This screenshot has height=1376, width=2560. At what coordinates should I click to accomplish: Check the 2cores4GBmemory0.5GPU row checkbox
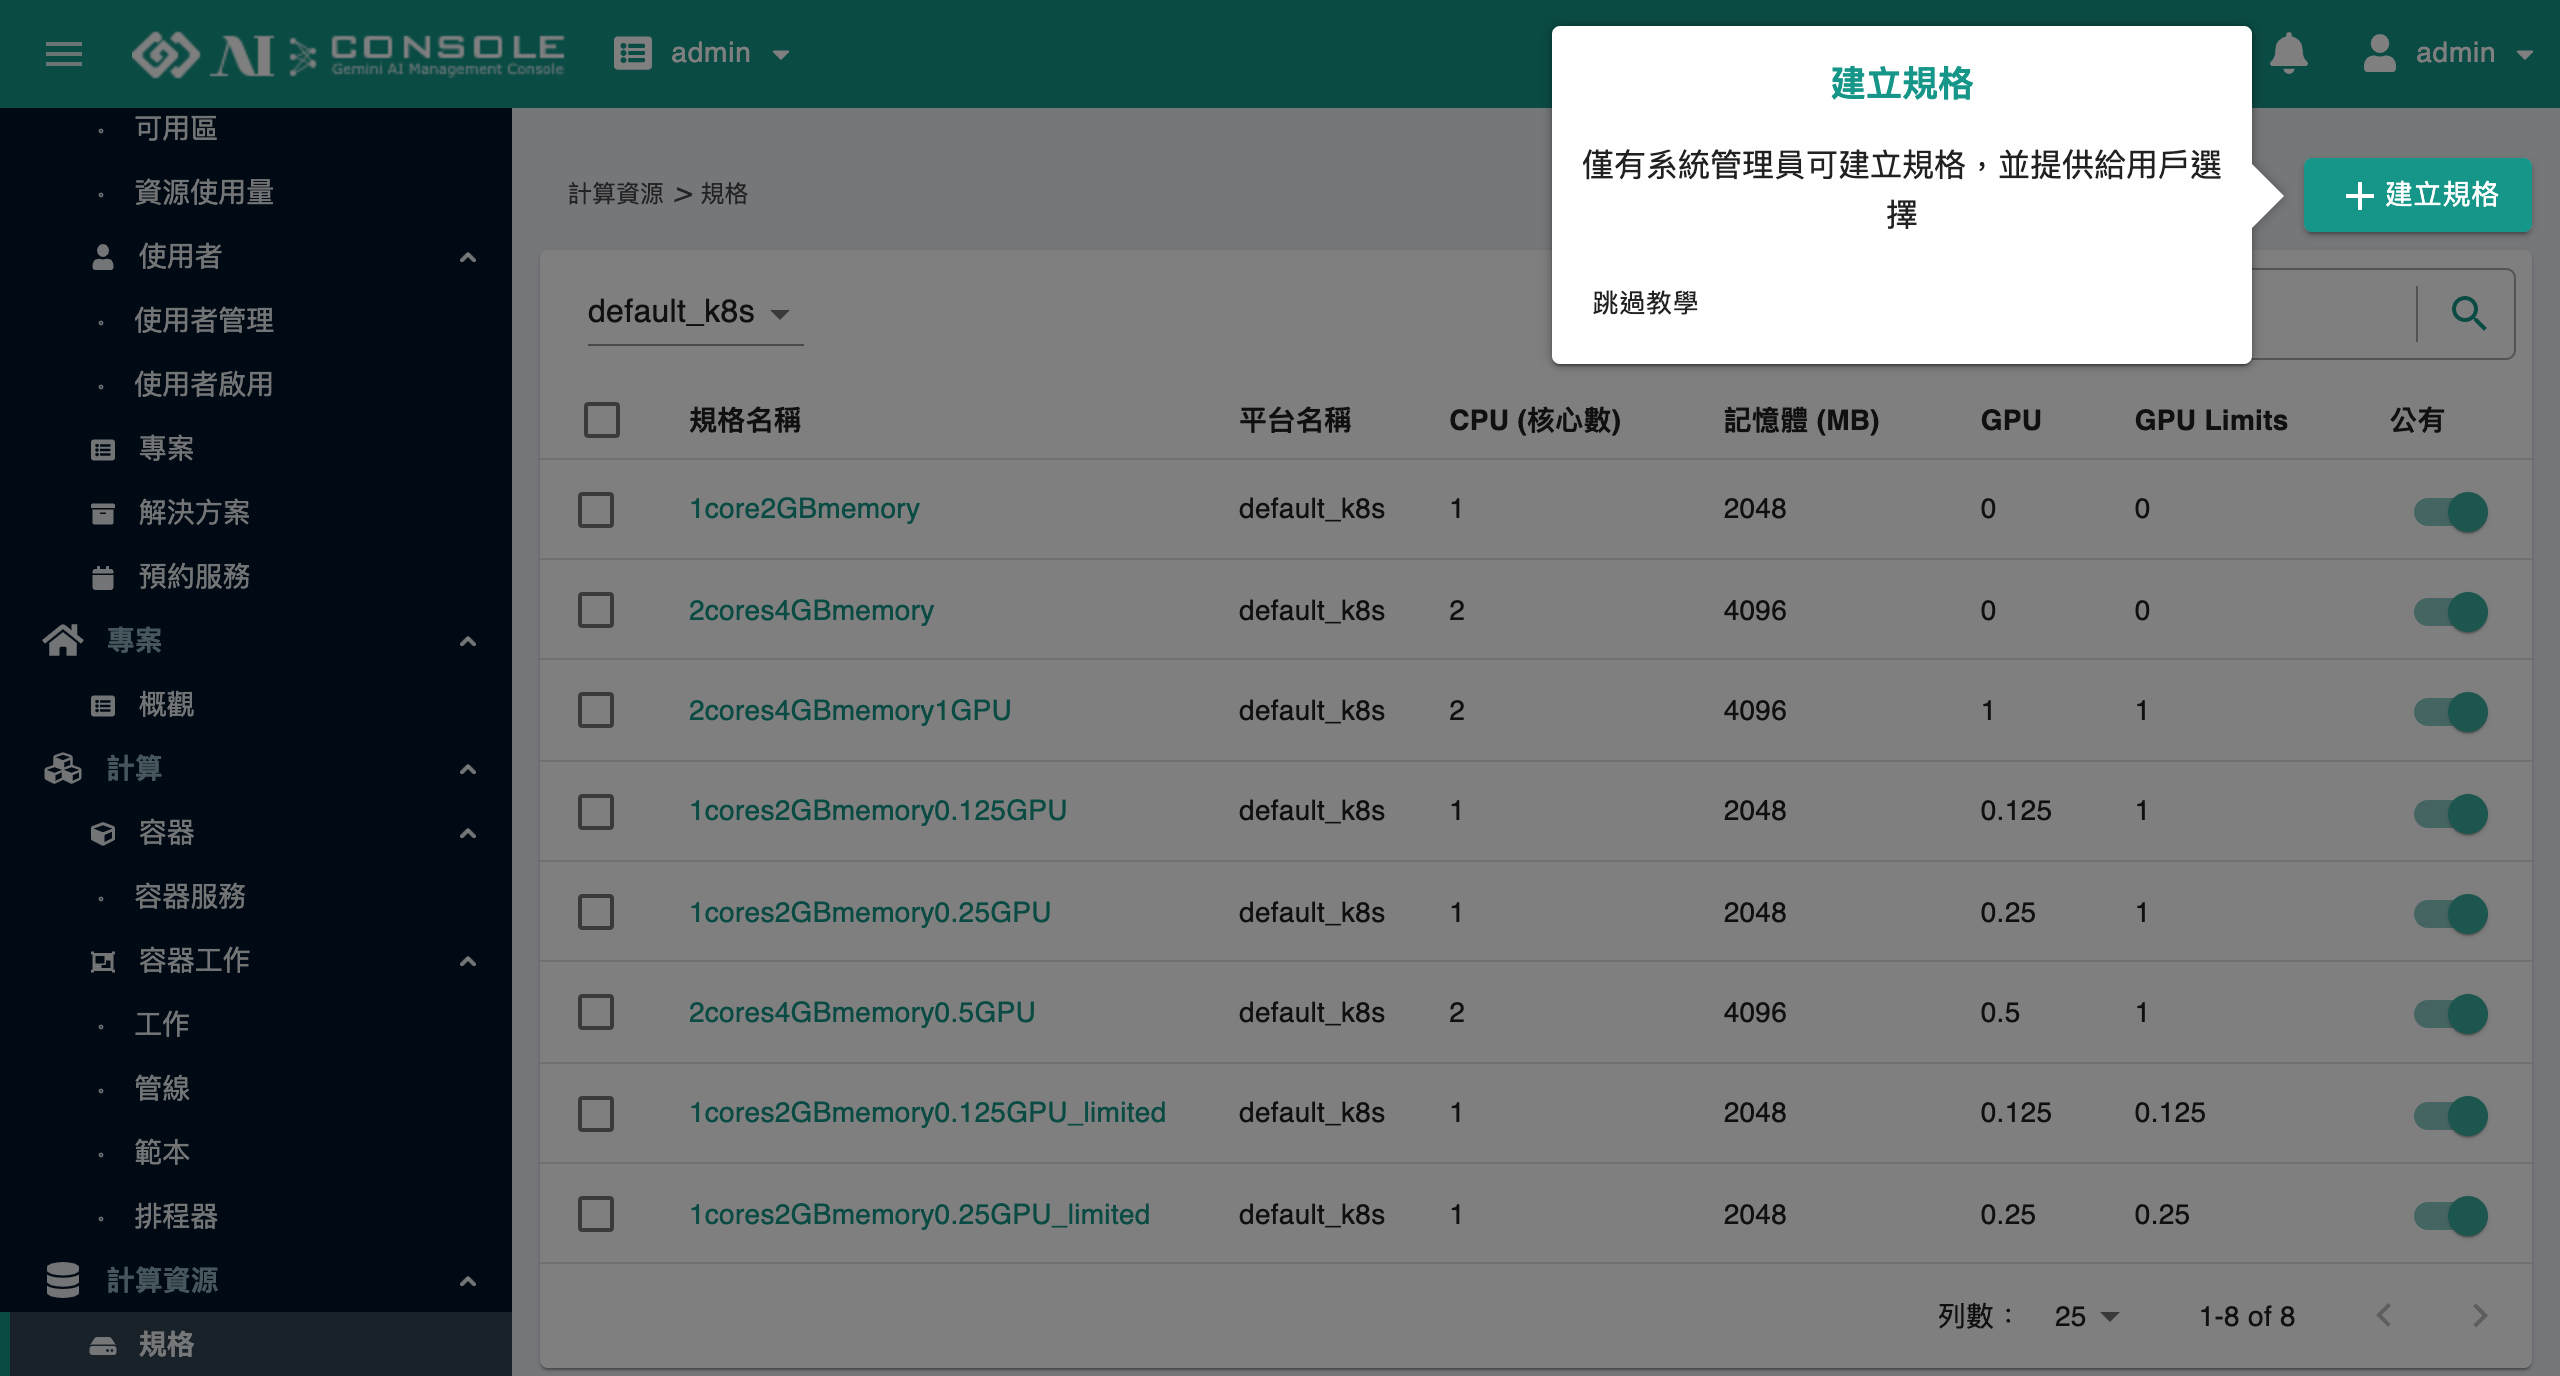(596, 1012)
